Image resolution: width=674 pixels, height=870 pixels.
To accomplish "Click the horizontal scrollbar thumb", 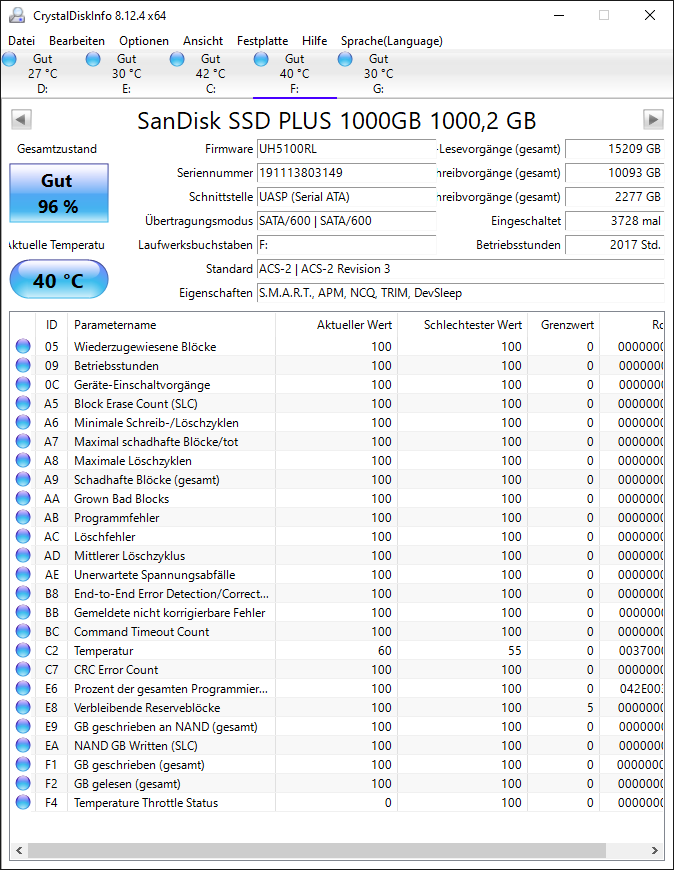I will (x=317, y=850).
